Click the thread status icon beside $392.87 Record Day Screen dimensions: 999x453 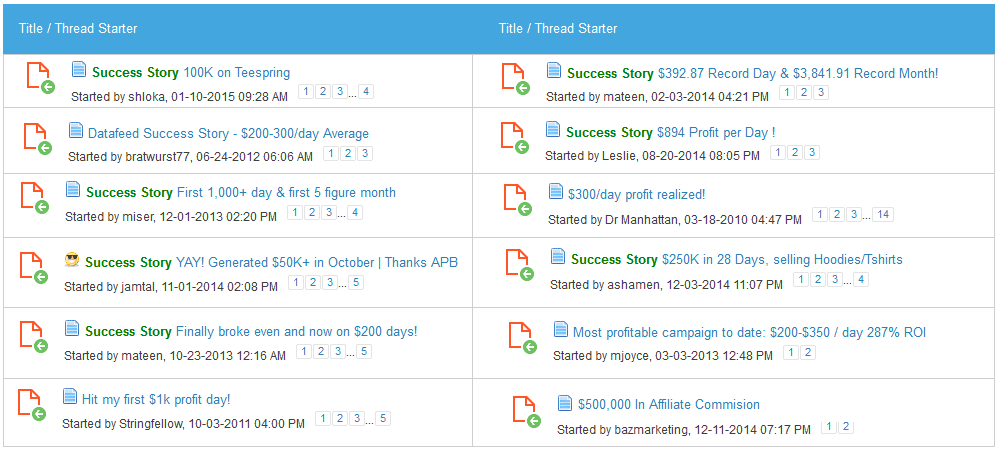(x=516, y=78)
